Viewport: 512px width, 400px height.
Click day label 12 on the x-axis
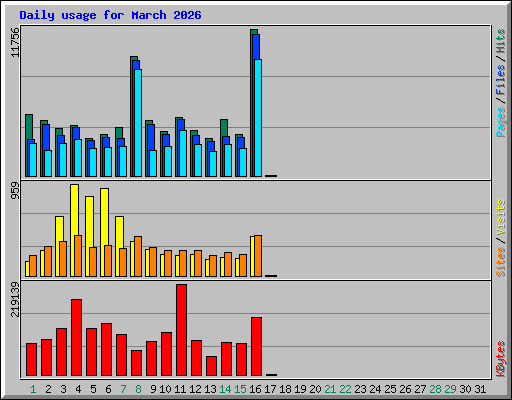195,389
